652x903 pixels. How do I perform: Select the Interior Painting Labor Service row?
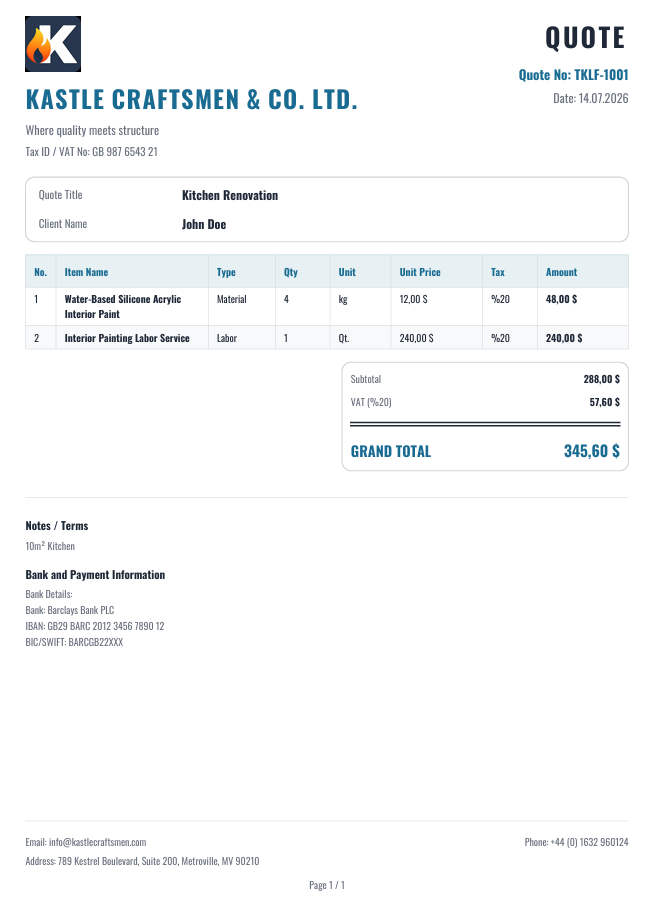[x=327, y=337]
